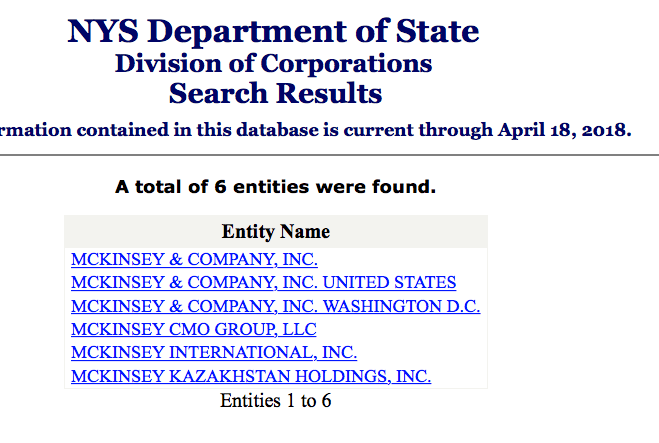Click blank row space right of MCKINSEY INTERNATIONAL, INC.
This screenshot has width=659, height=443.
click(420, 353)
